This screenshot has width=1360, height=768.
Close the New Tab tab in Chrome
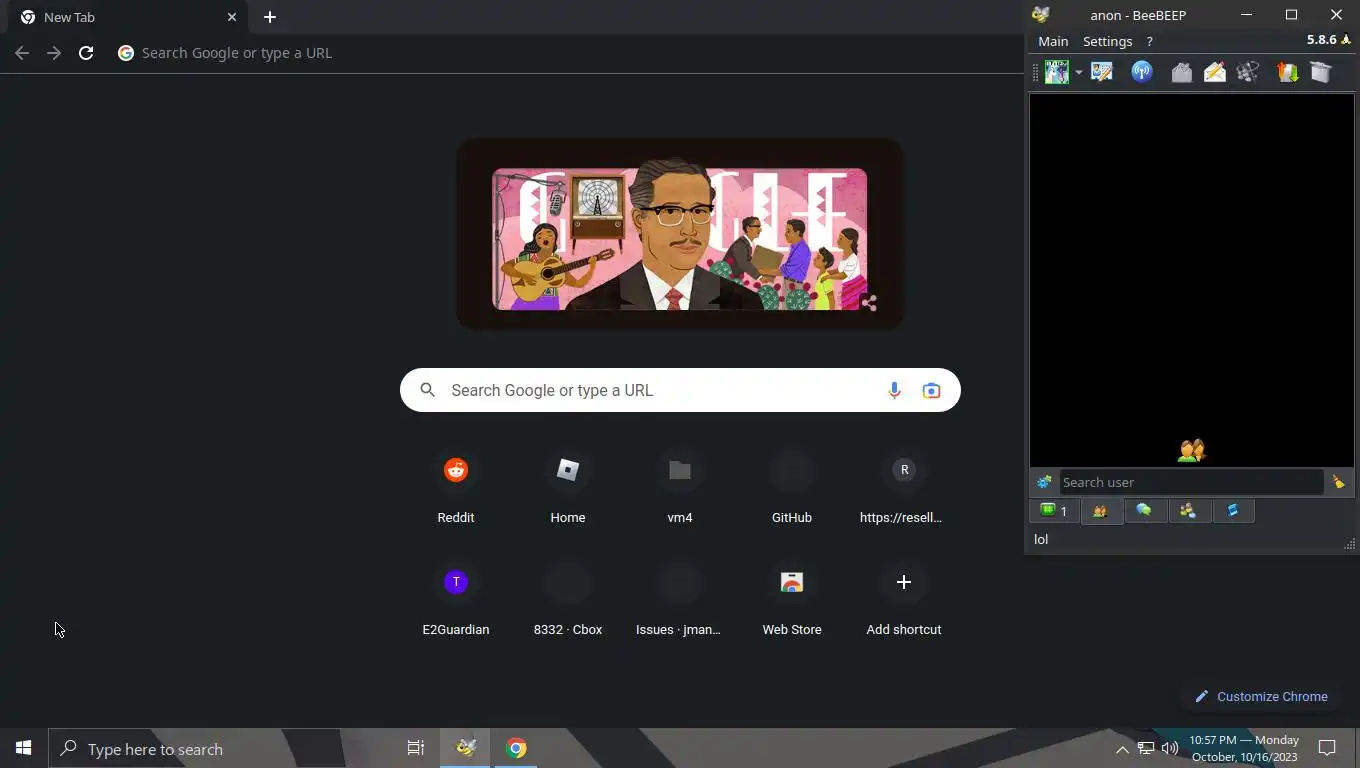[x=232, y=17]
